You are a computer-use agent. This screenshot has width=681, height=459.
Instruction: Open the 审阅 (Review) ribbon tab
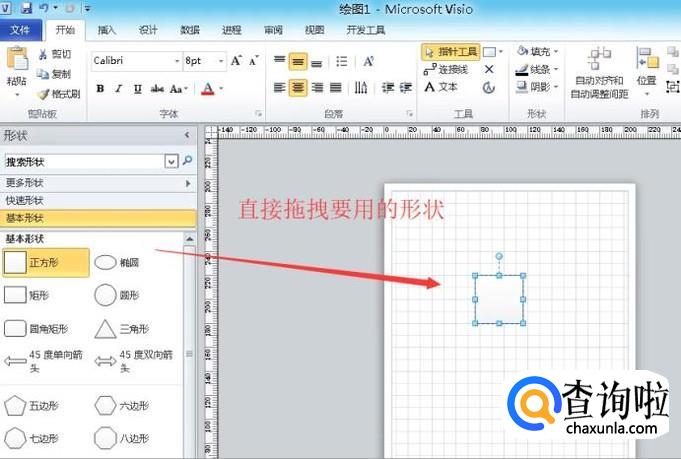[273, 30]
